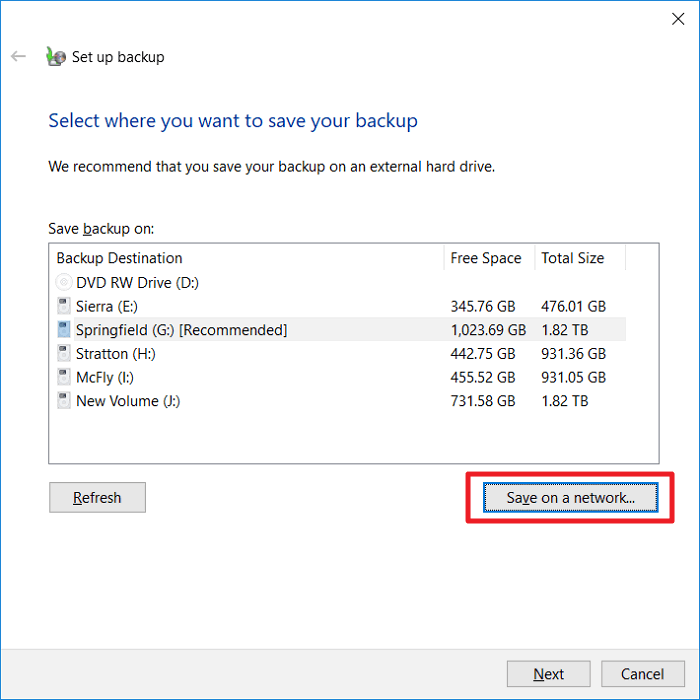Screen dimensions: 700x700
Task: Click the DVD RW Drive disc icon
Action: [64, 283]
